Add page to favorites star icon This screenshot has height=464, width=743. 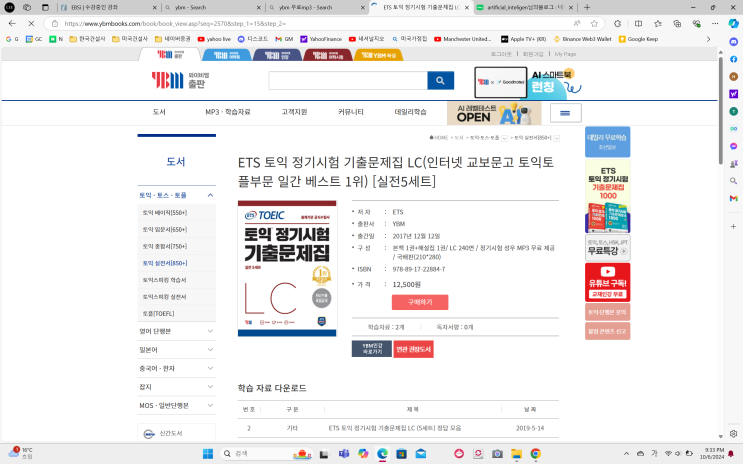click(x=594, y=24)
